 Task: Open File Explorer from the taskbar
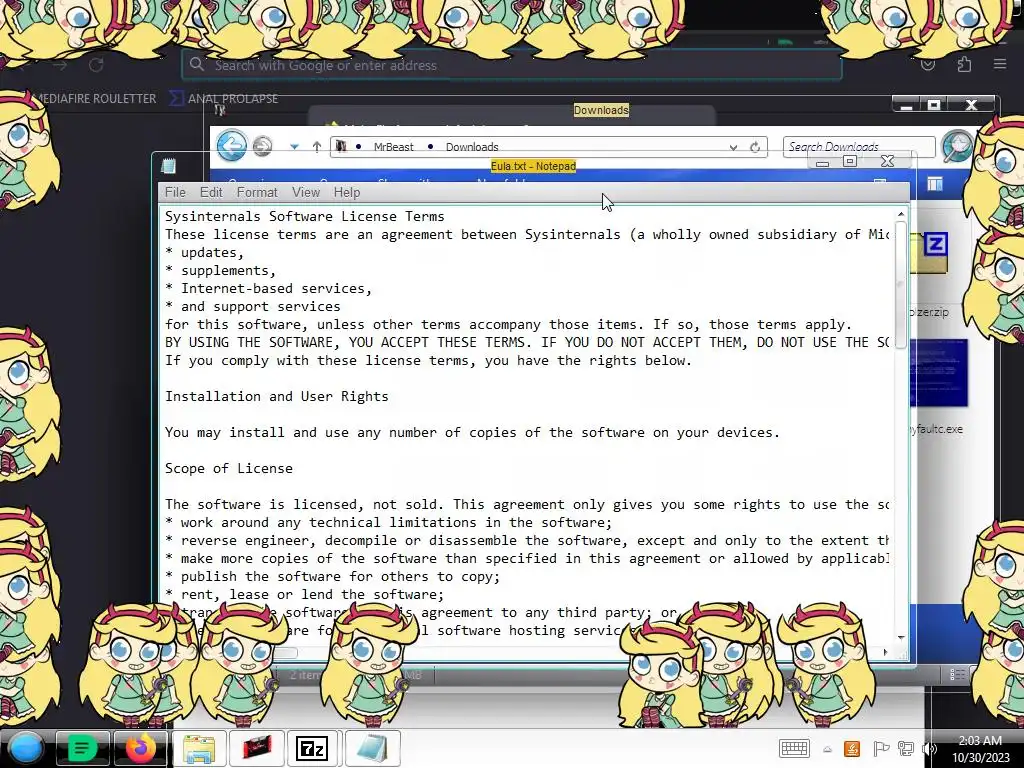(x=199, y=748)
